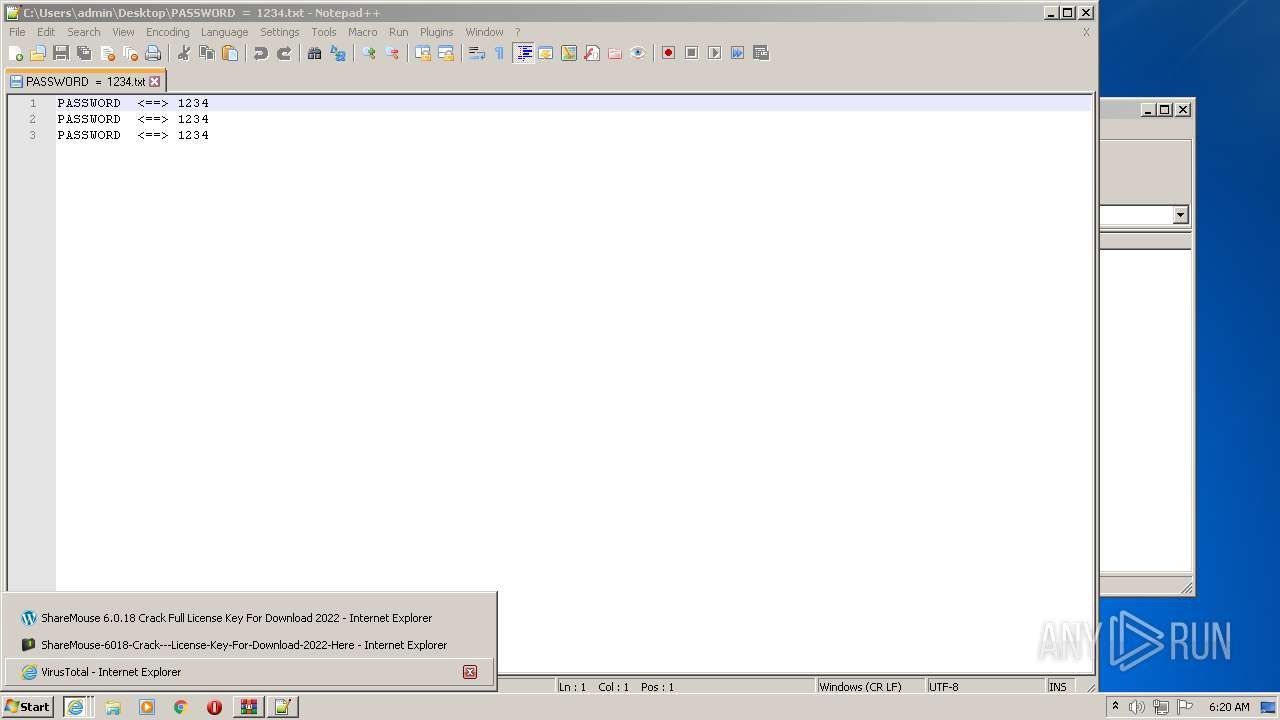Screen dimensions: 1280x720
Task: Open the Search menu
Action: (84, 32)
